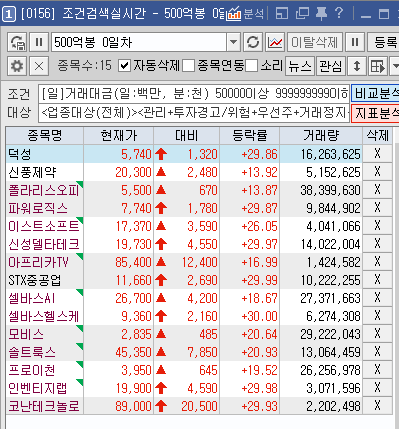Delete the 덕성 row with its X

377,154
